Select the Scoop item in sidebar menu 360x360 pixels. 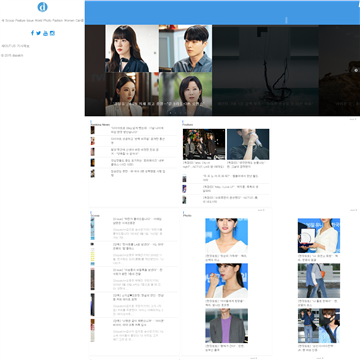[x=9, y=20]
